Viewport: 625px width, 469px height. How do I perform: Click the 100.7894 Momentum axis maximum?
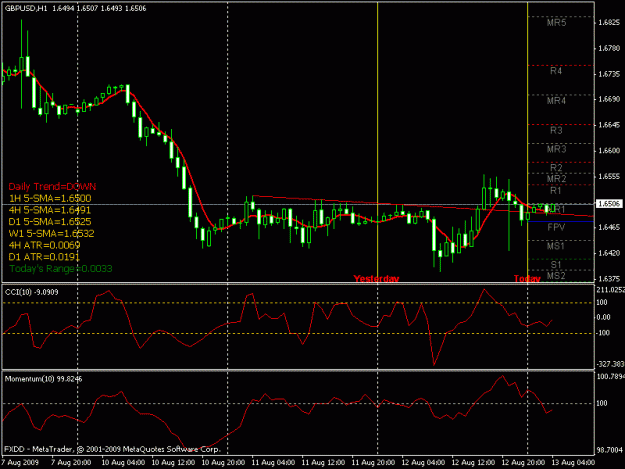[x=610, y=376]
